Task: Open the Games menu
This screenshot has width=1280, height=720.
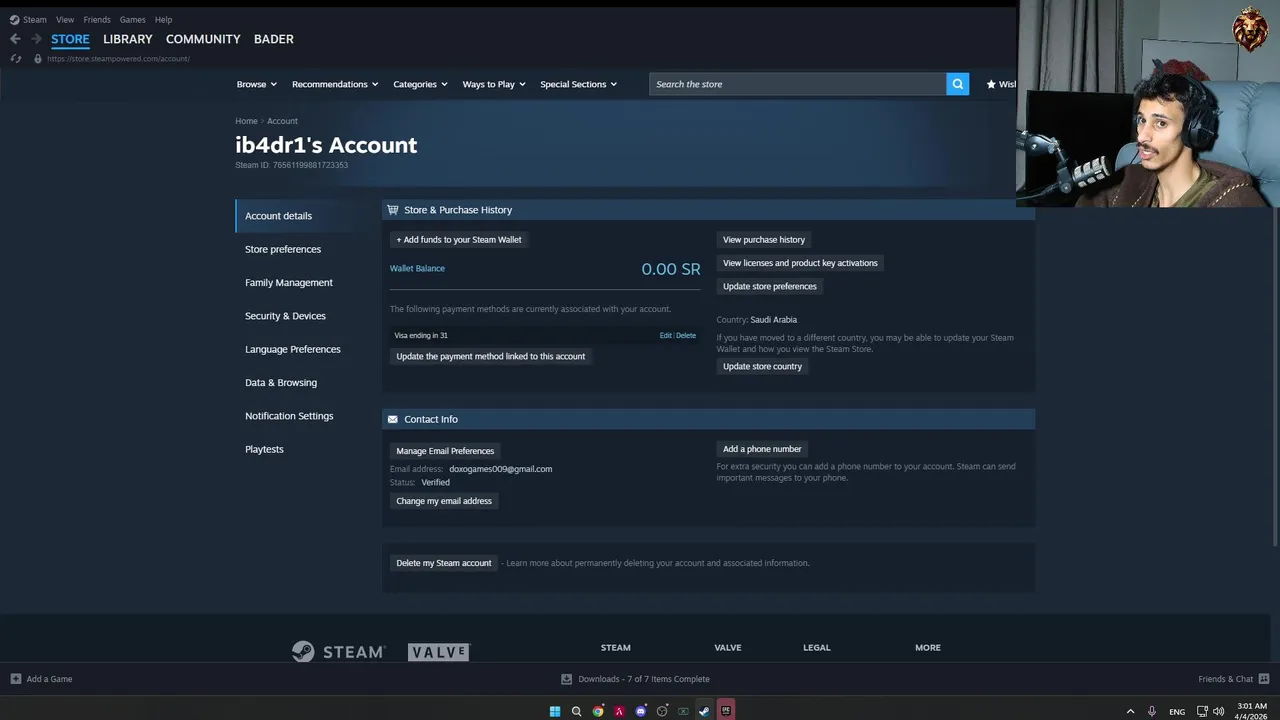Action: 132,19
